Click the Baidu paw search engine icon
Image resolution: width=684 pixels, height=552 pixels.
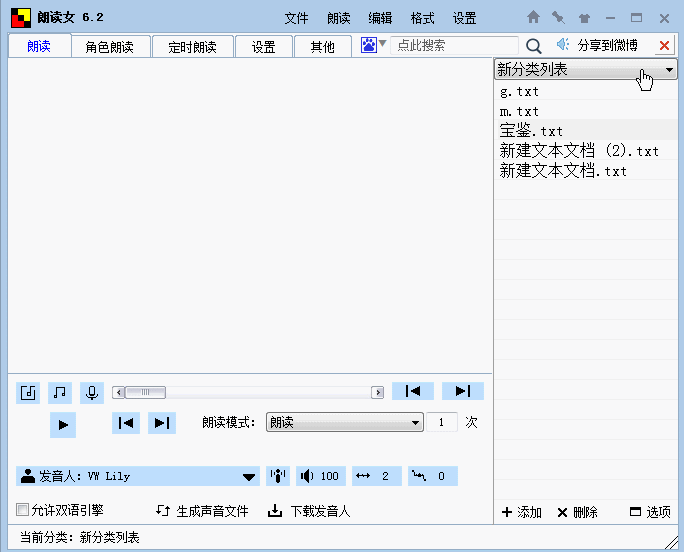369,45
